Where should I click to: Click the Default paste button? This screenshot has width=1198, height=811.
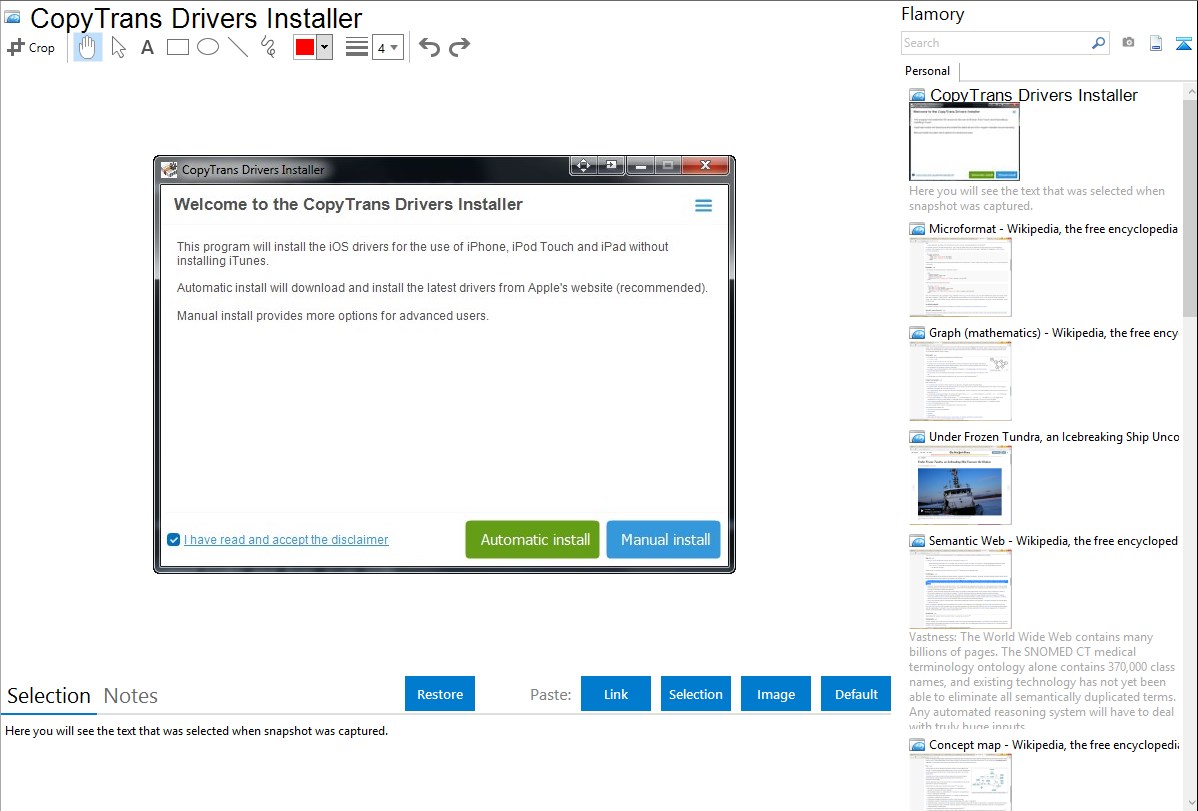coord(856,694)
